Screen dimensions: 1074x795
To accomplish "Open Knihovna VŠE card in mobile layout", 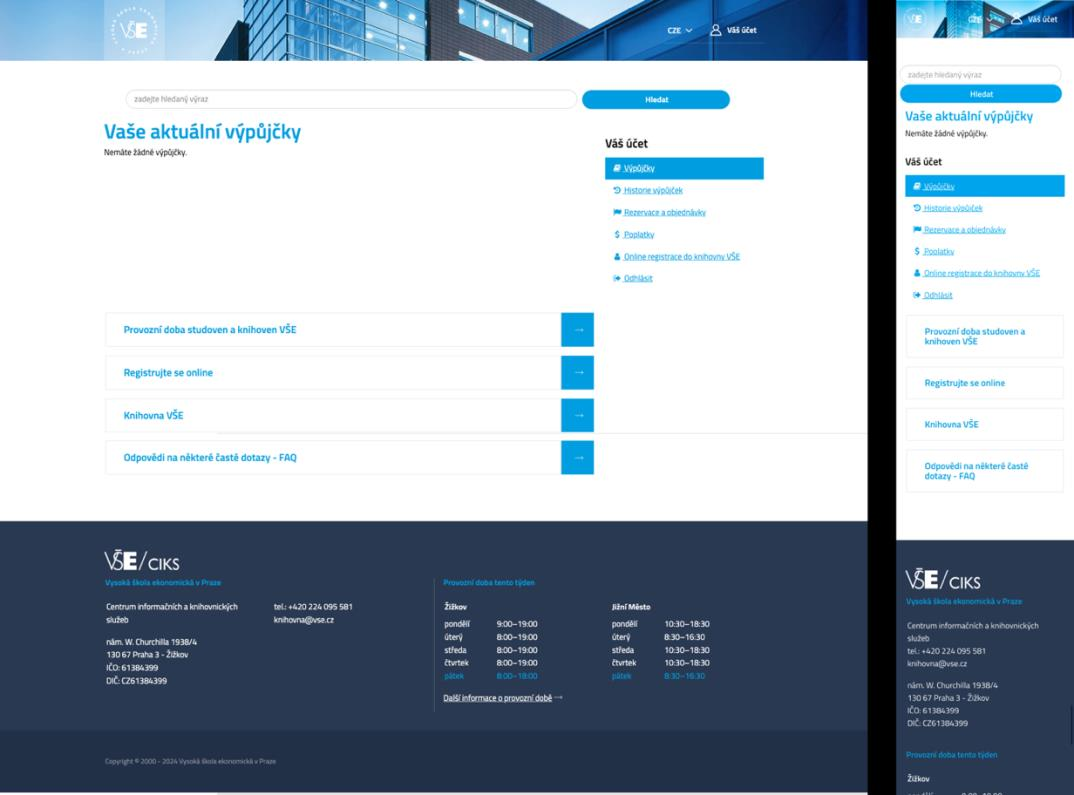I will tap(984, 424).
